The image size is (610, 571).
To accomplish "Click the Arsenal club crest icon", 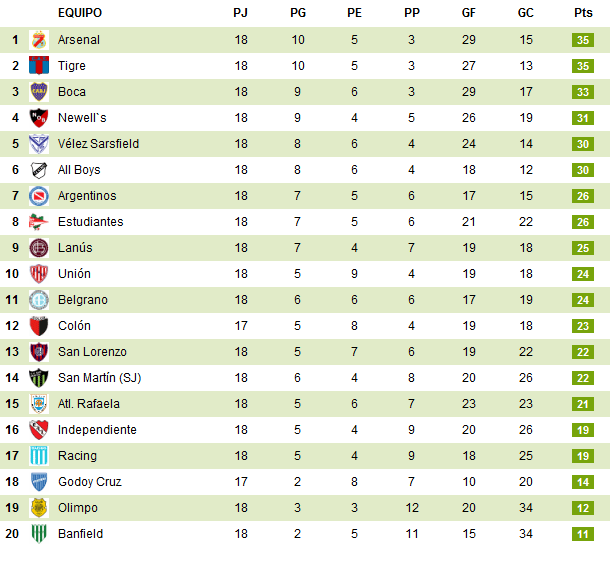I will click(x=39, y=40).
